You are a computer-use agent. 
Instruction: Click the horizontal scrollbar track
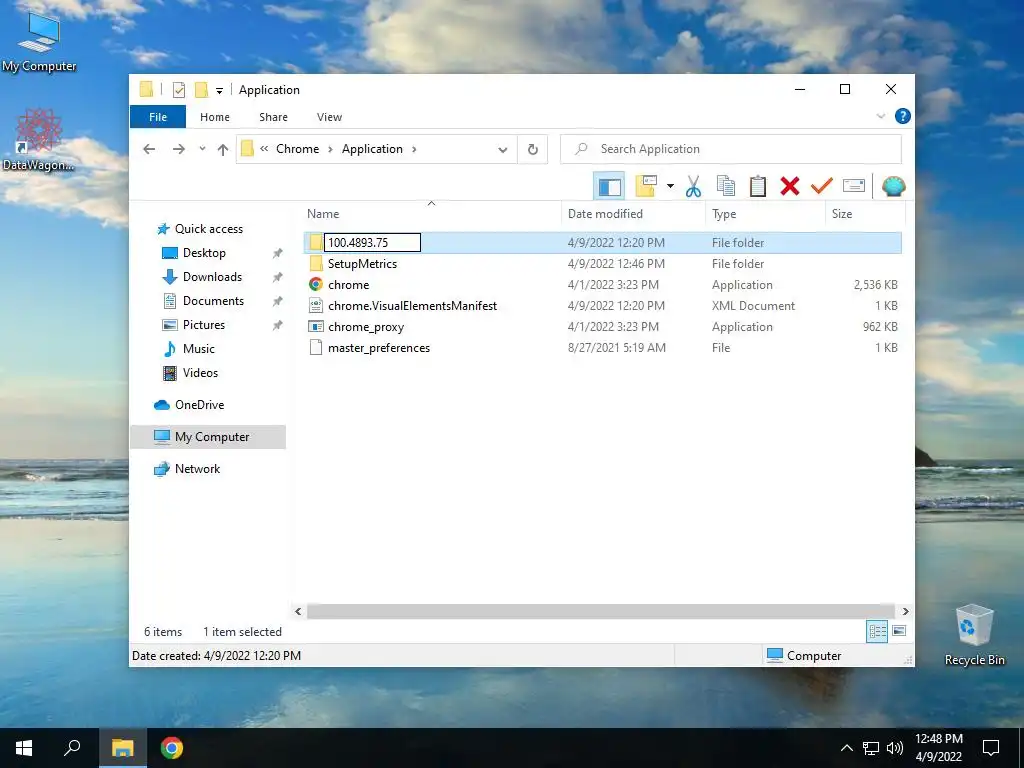point(601,611)
